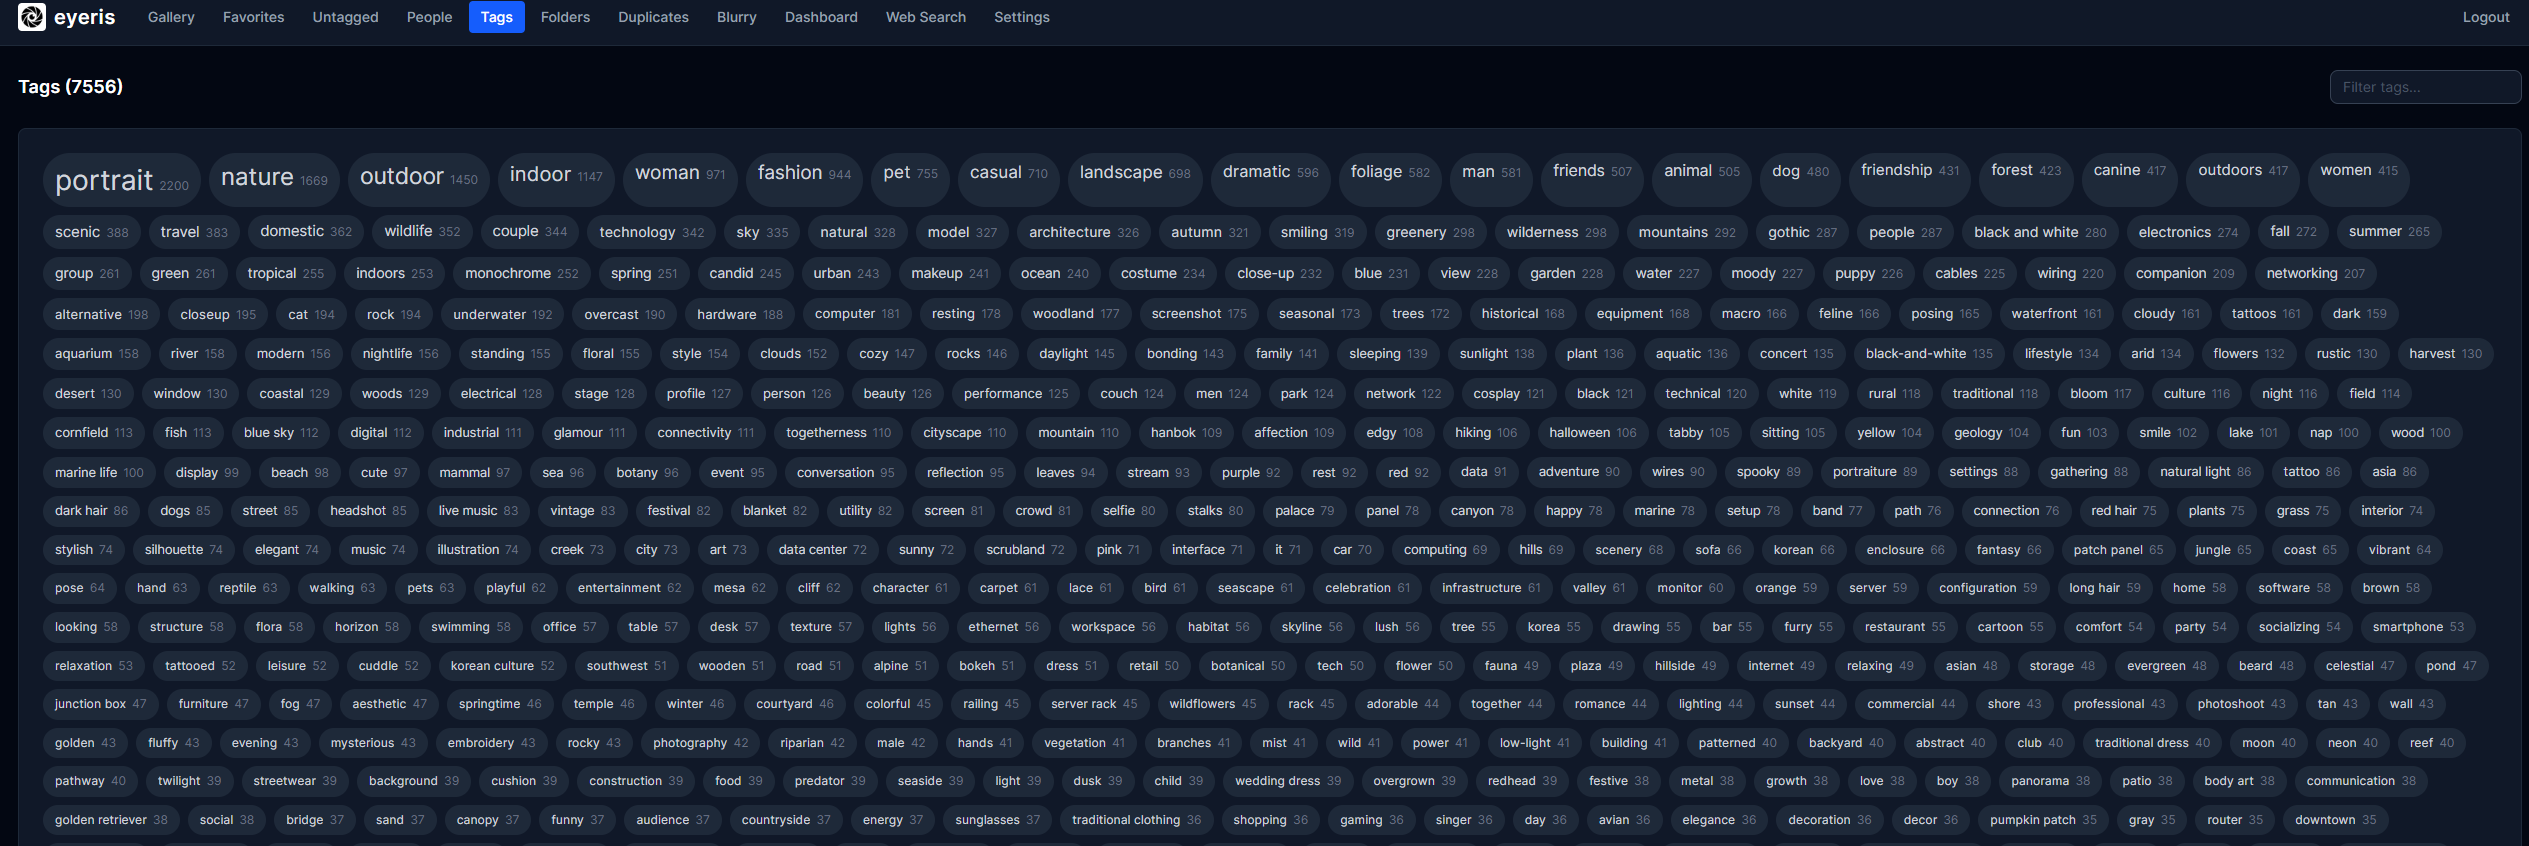Go to Favorites page
The height and width of the screenshot is (846, 2529).
tap(253, 17)
